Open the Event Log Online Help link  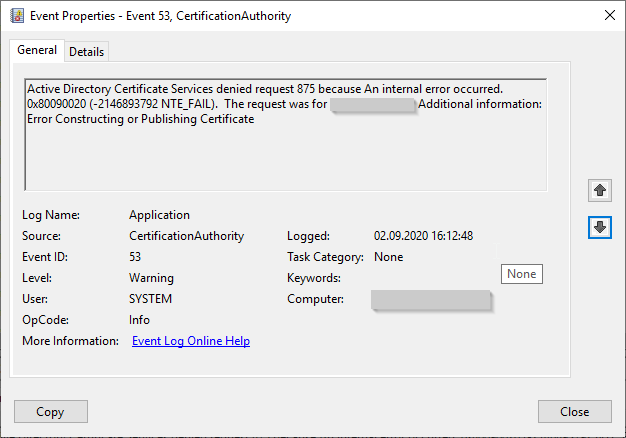coord(191,341)
